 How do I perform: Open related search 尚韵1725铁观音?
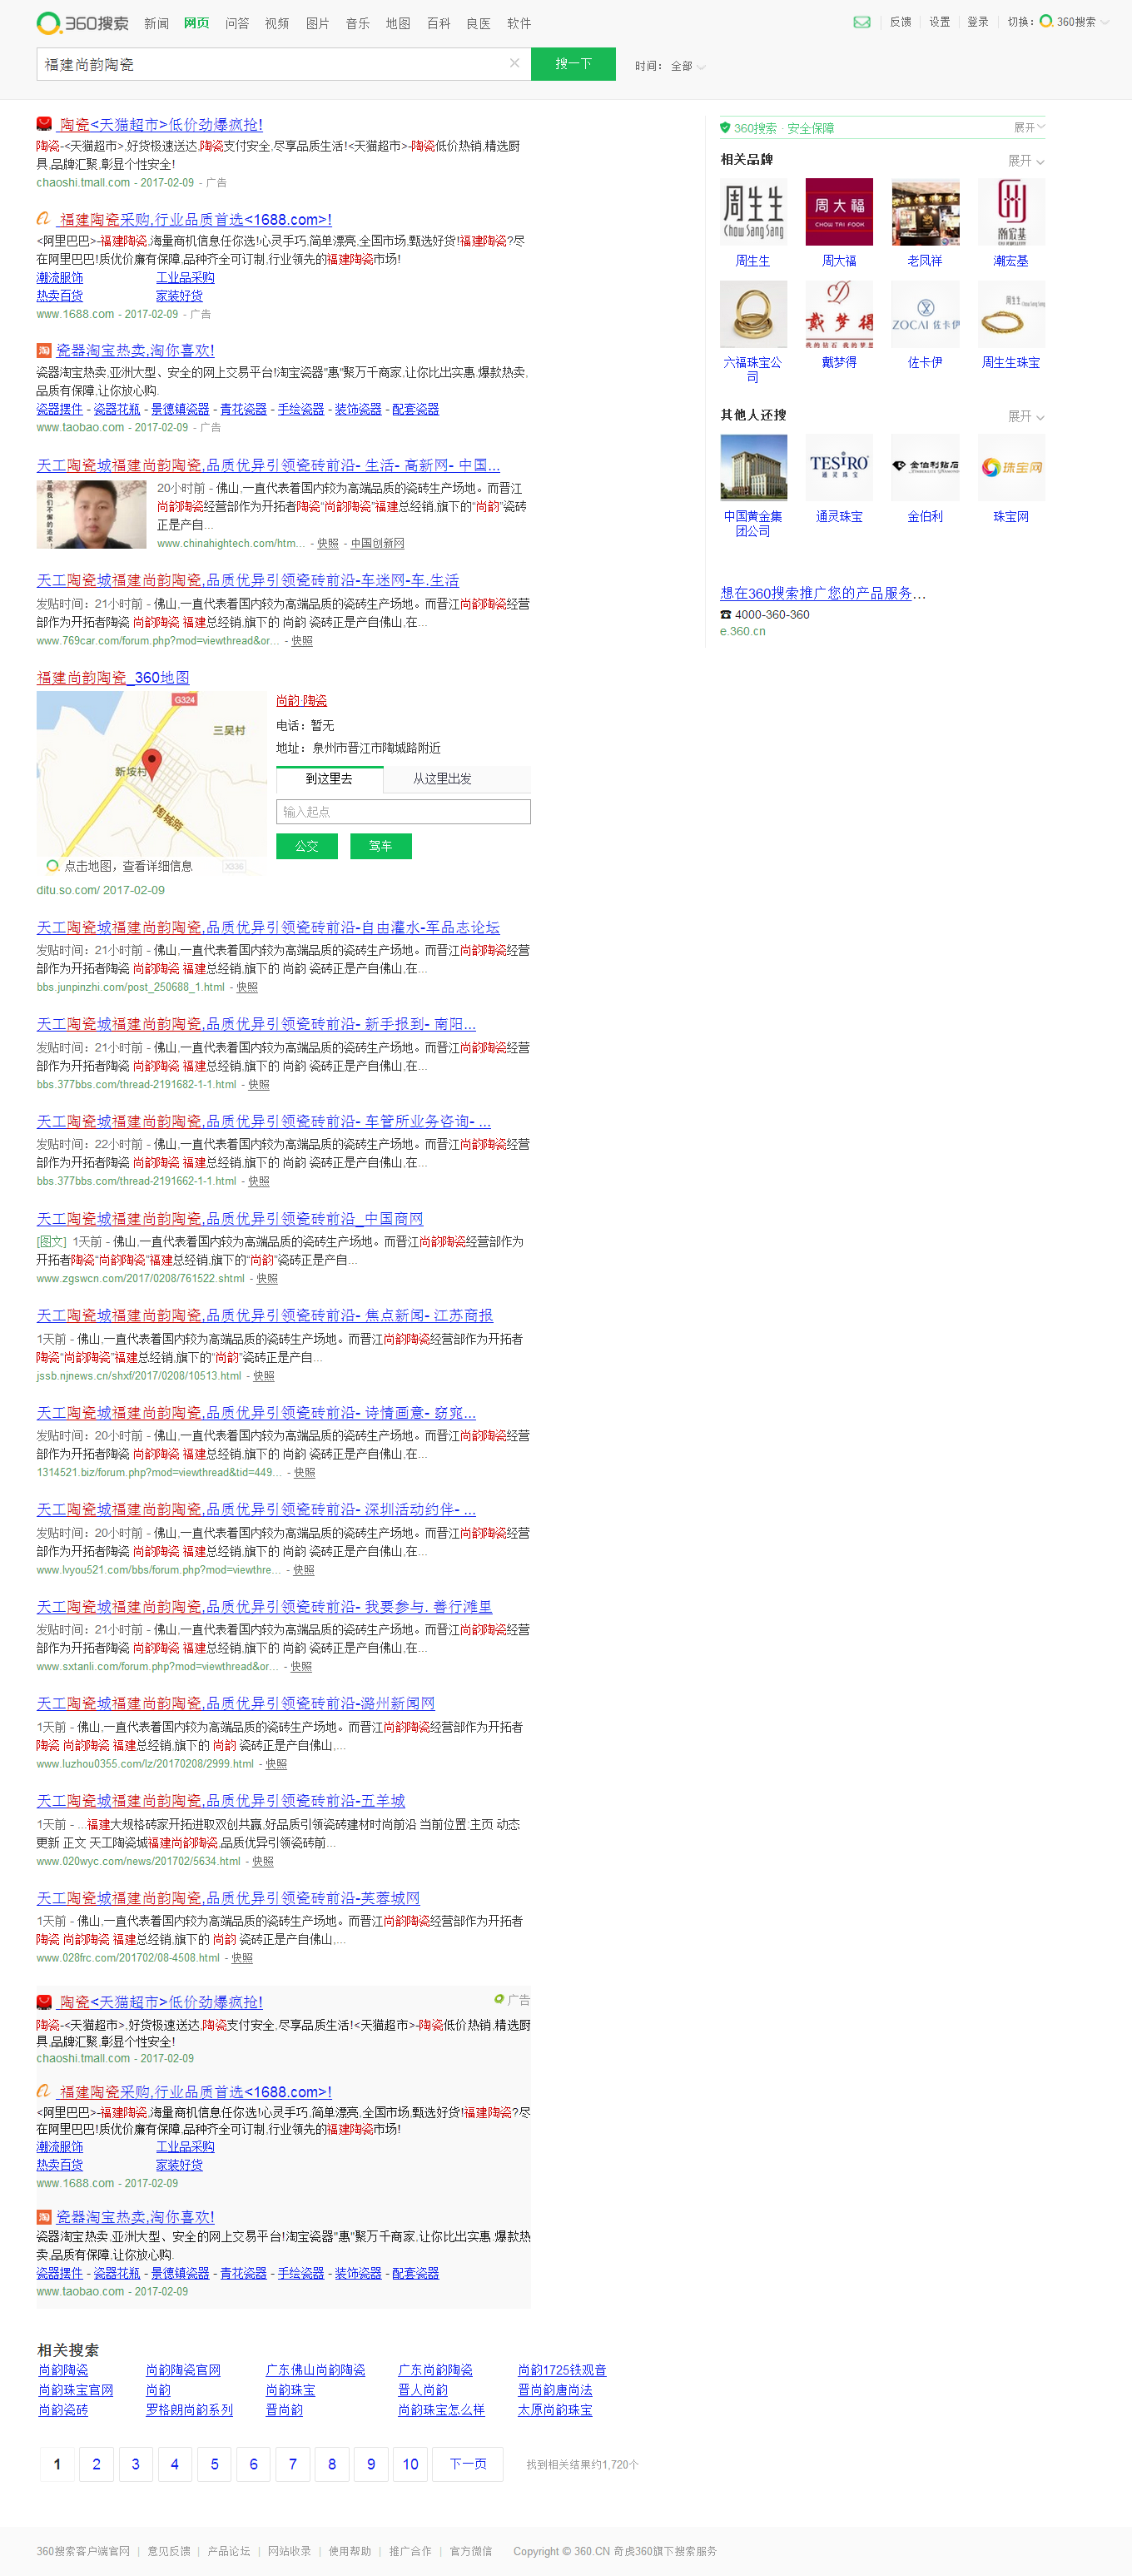[562, 2371]
